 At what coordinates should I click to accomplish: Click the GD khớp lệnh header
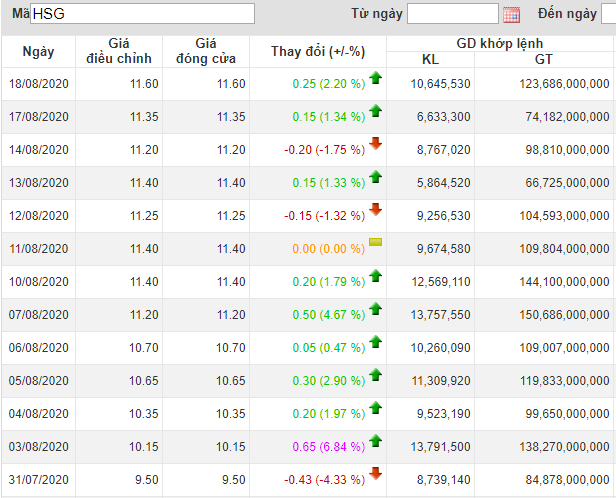point(500,43)
